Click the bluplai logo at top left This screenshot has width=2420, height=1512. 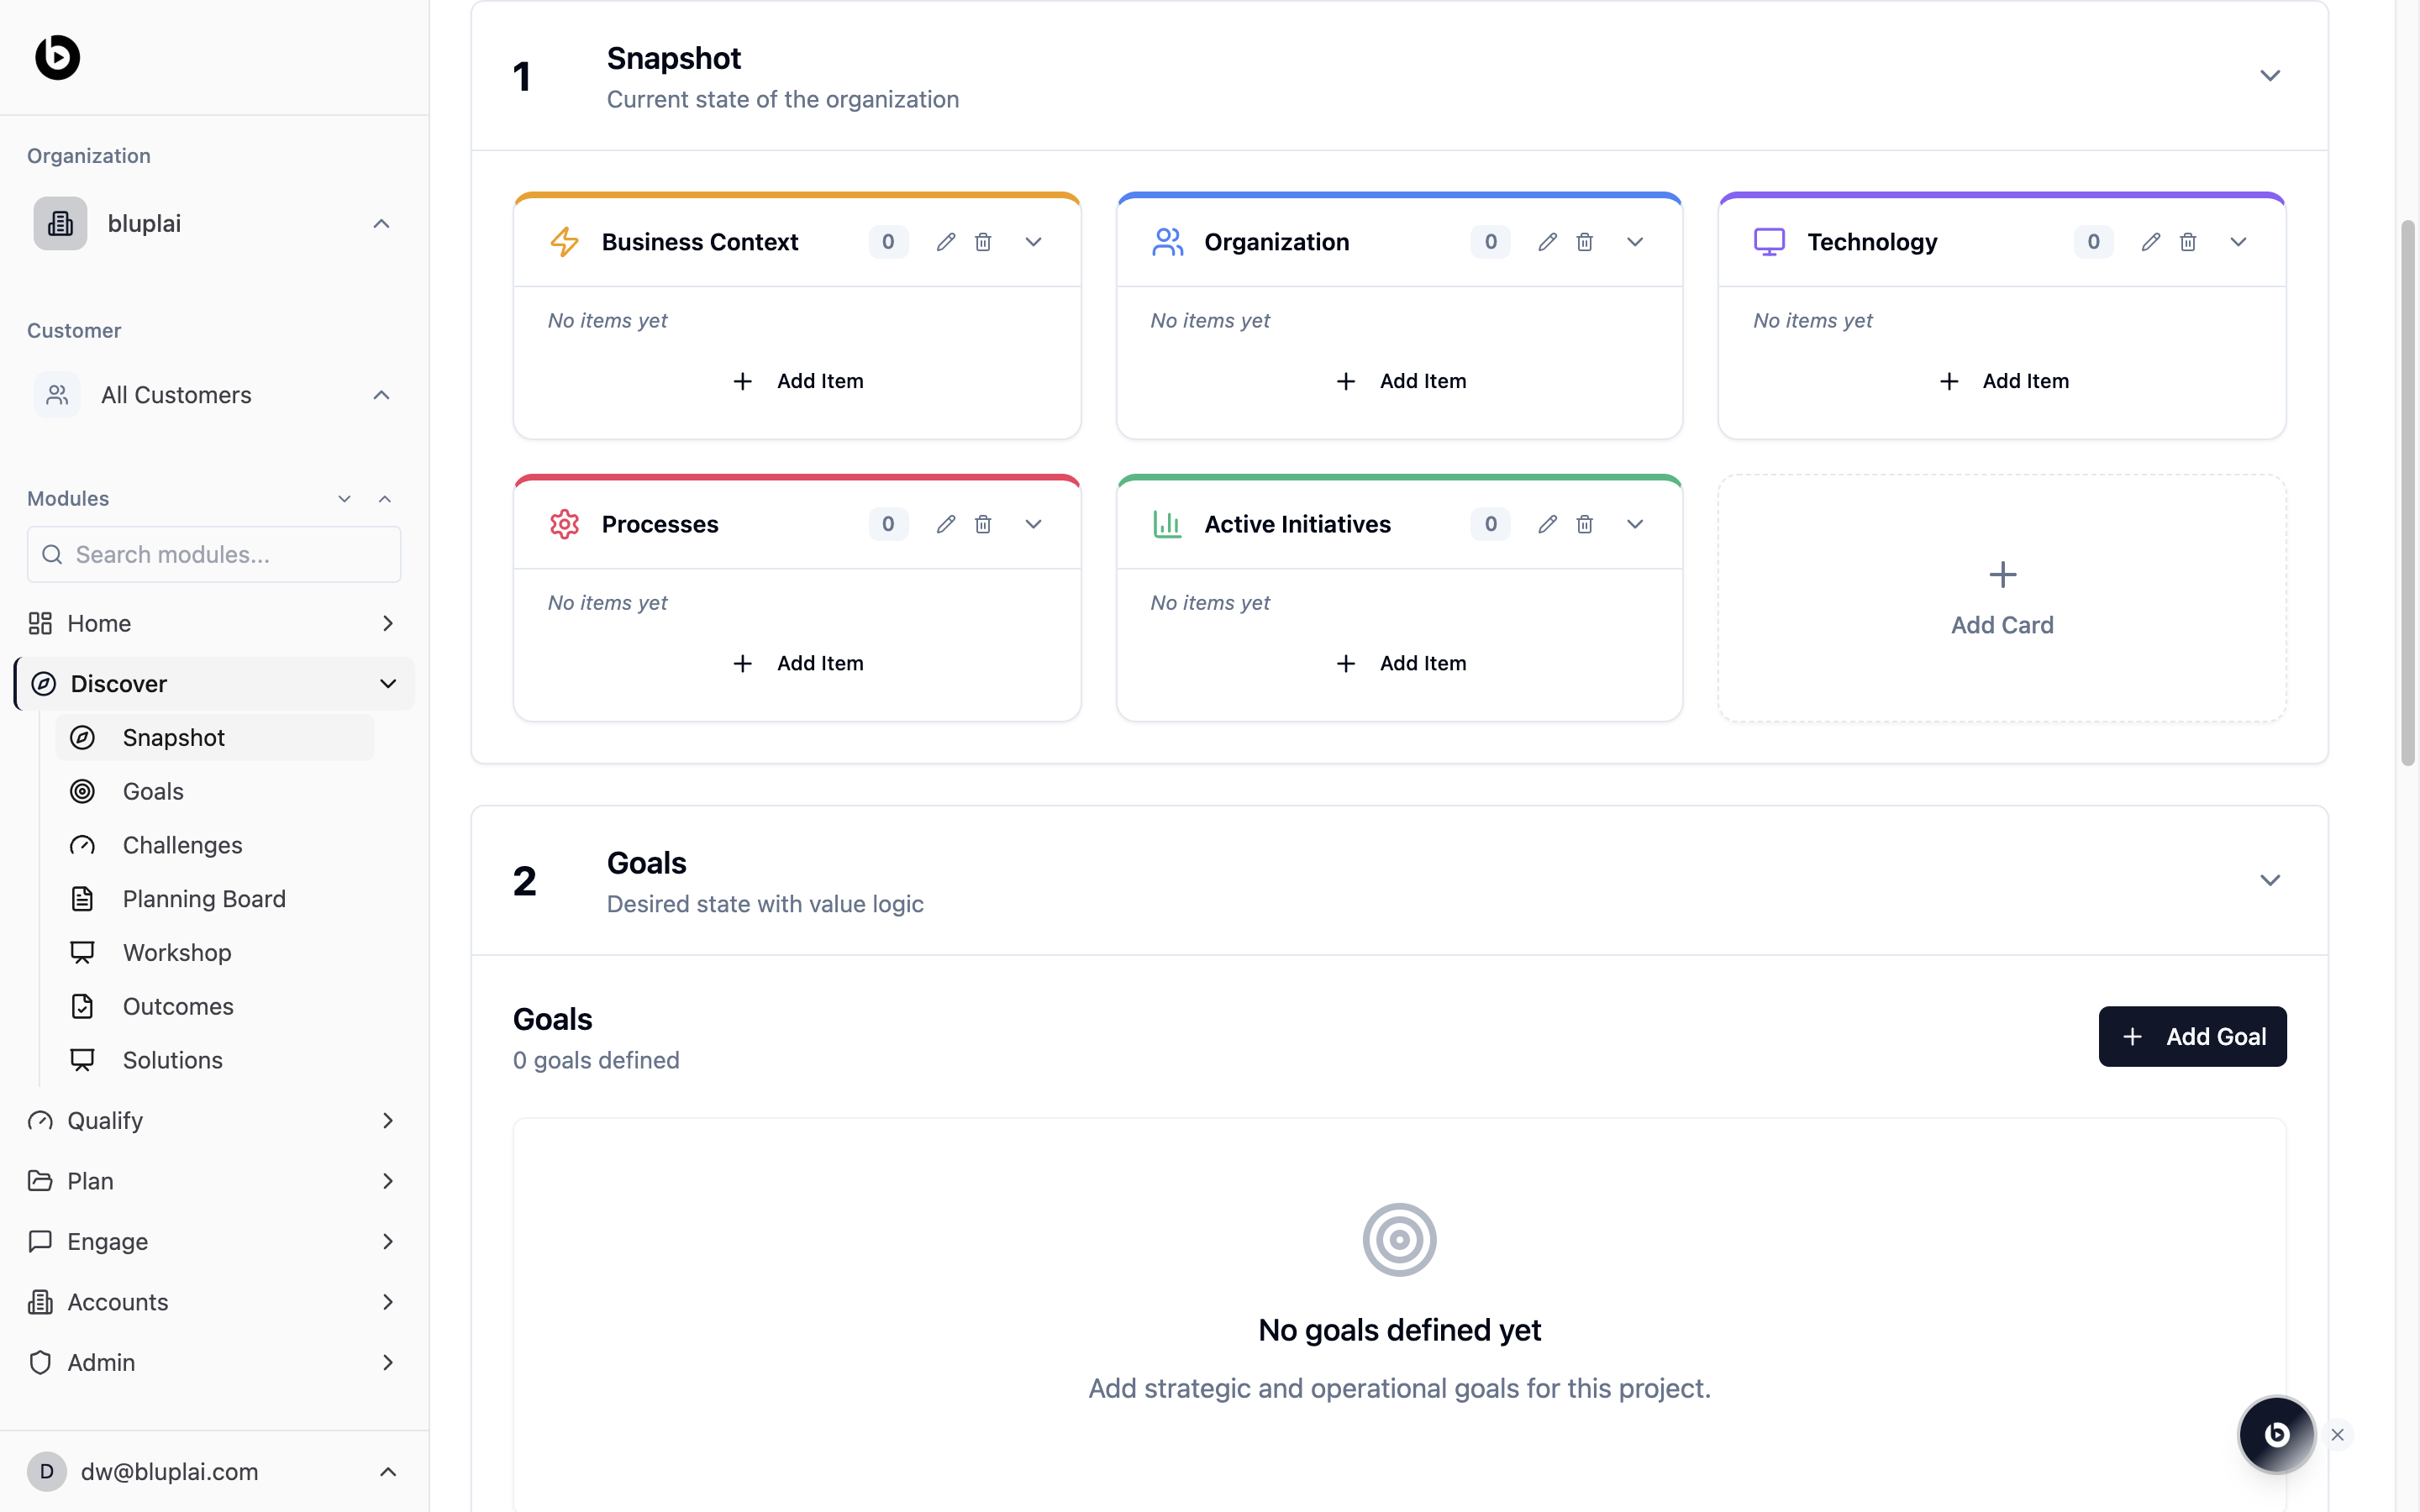tap(58, 57)
